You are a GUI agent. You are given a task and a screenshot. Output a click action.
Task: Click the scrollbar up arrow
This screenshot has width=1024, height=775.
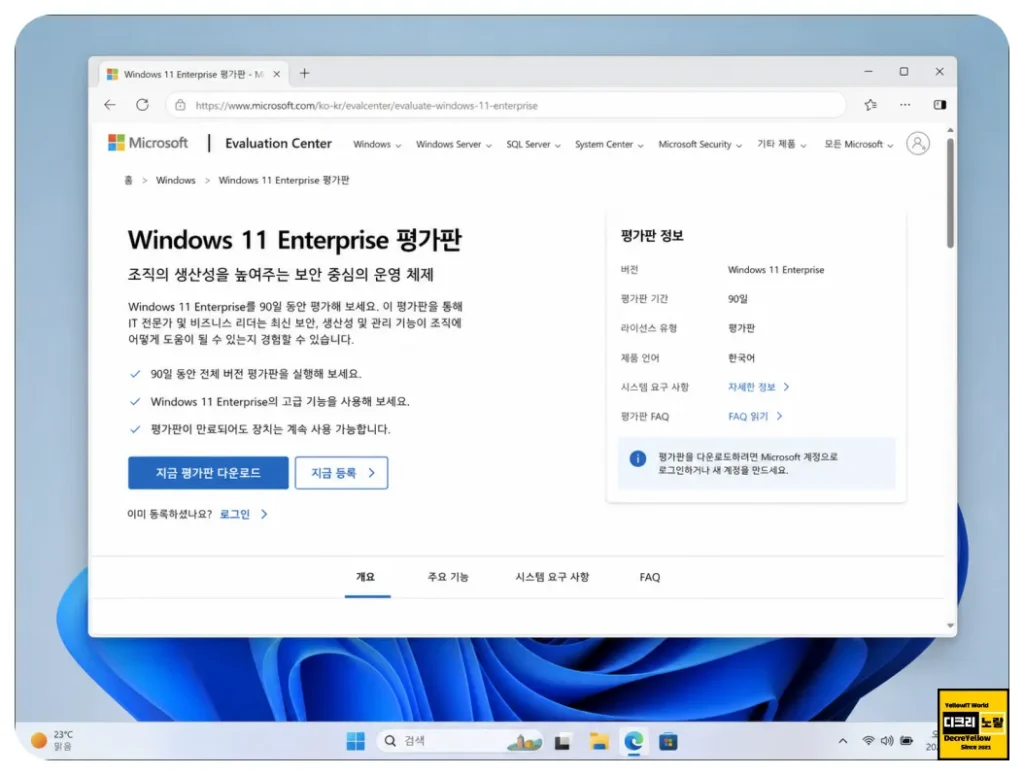pyautogui.click(x=950, y=131)
